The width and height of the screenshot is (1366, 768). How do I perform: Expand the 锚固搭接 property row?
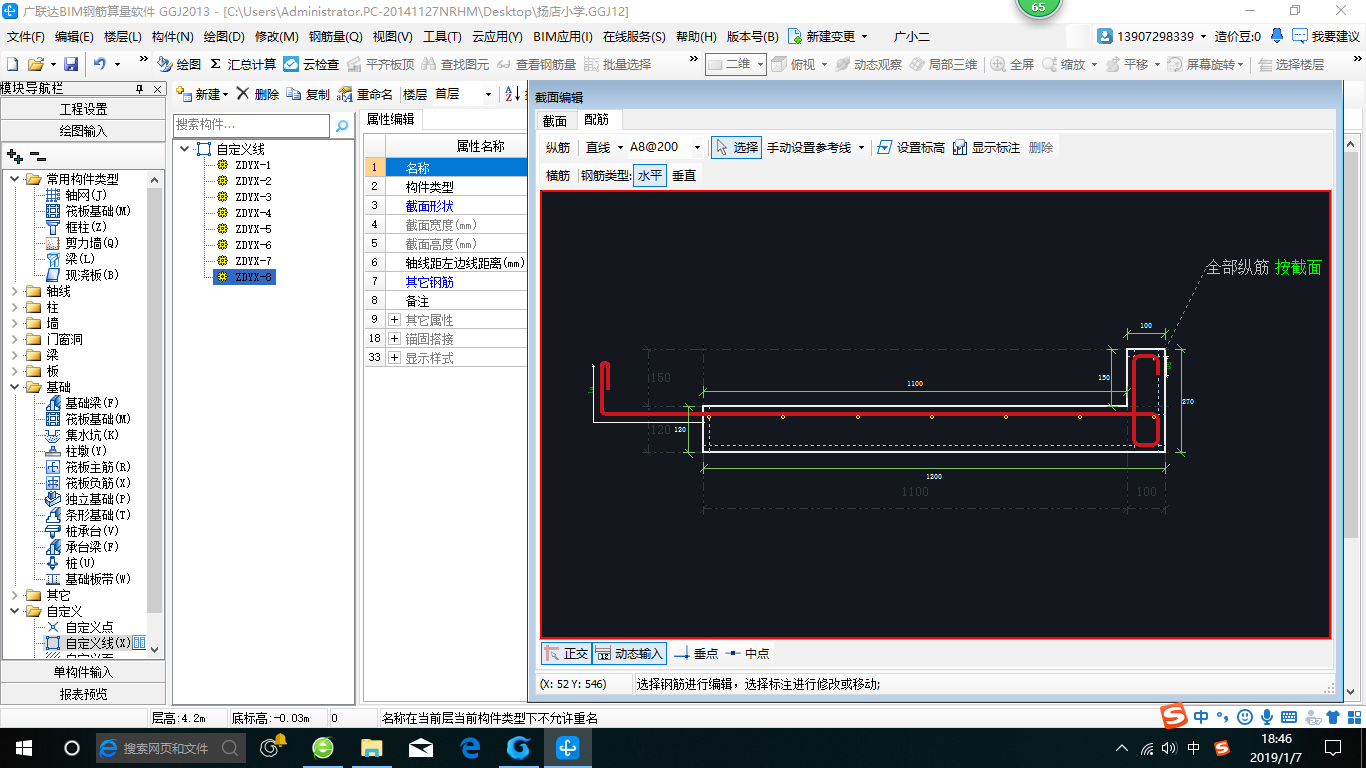[x=394, y=339]
